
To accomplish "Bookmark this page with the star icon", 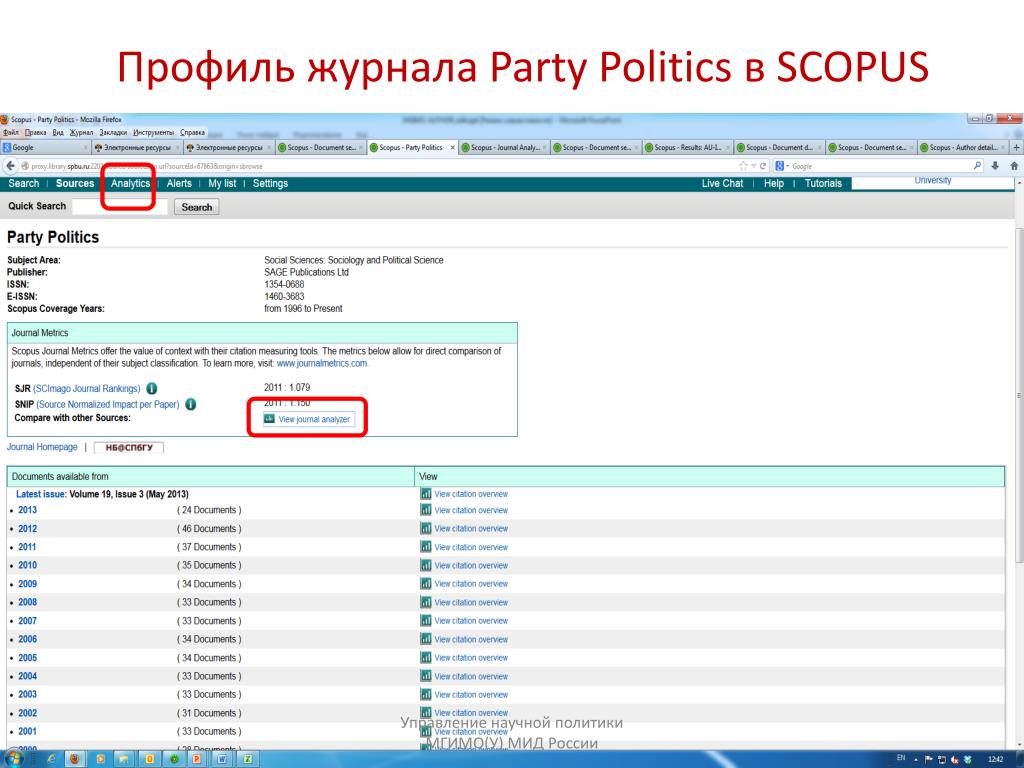I will tap(743, 166).
